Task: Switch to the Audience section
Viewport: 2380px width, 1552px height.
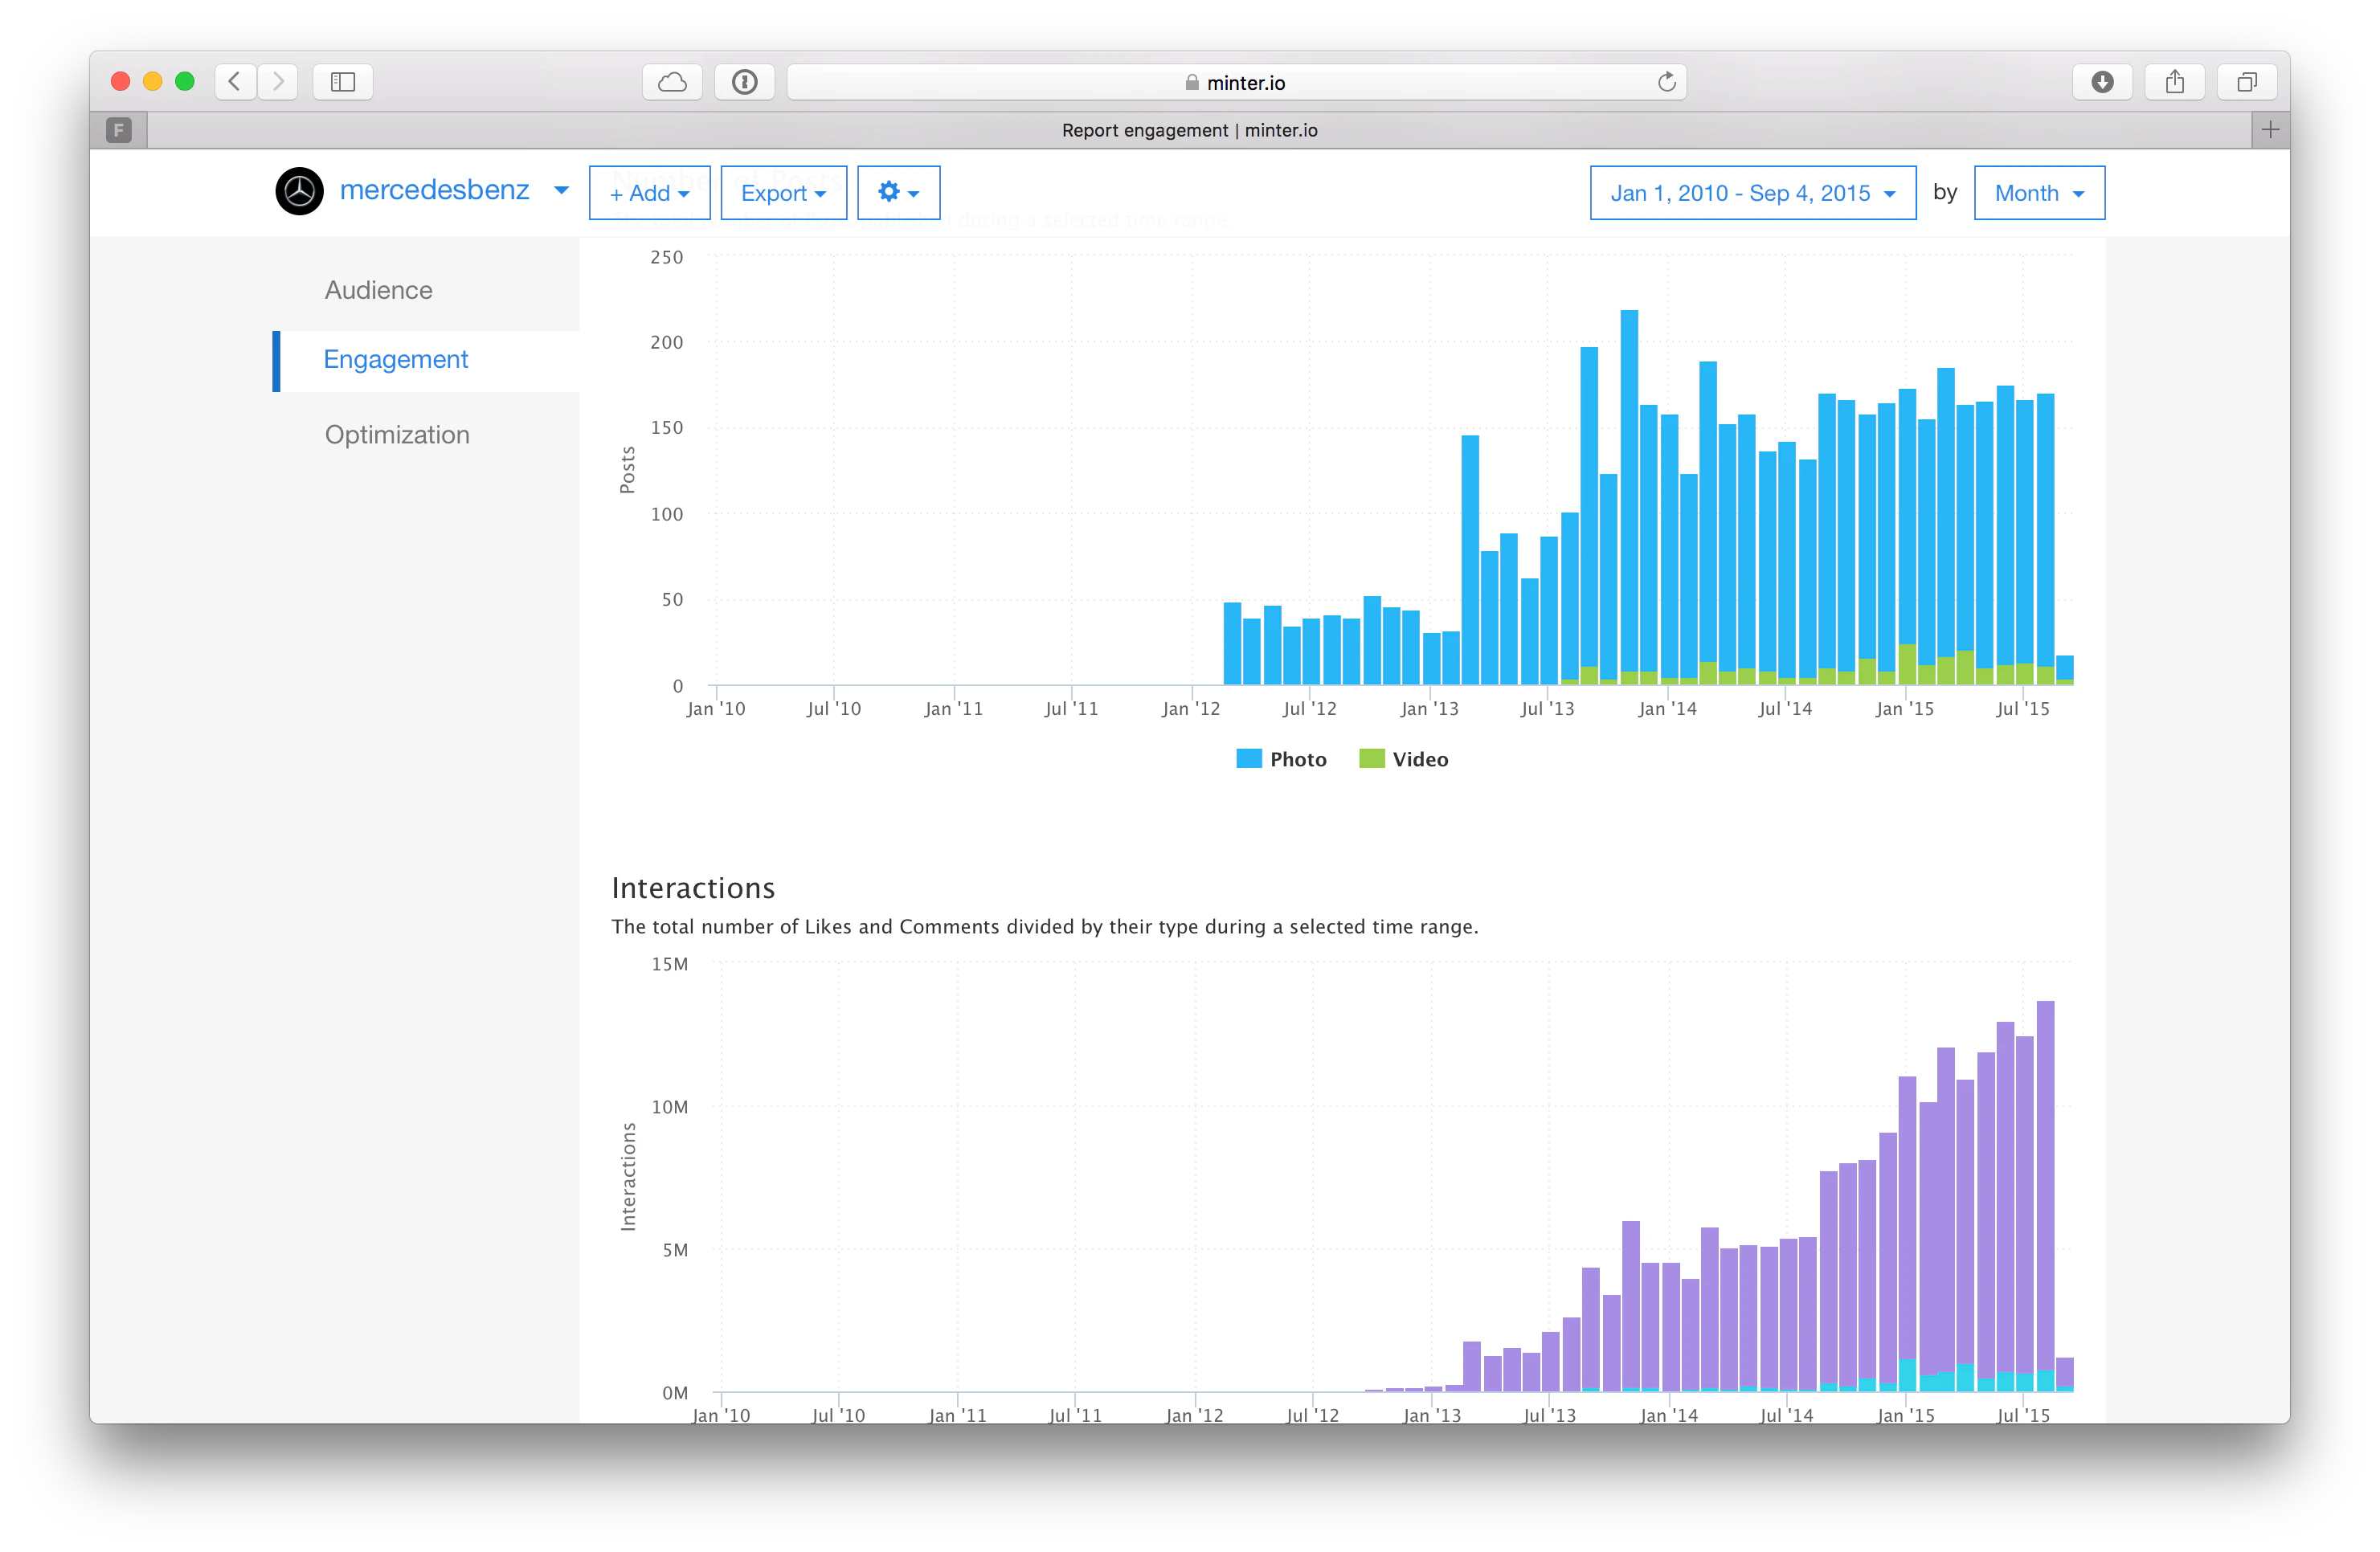Action: tap(378, 290)
